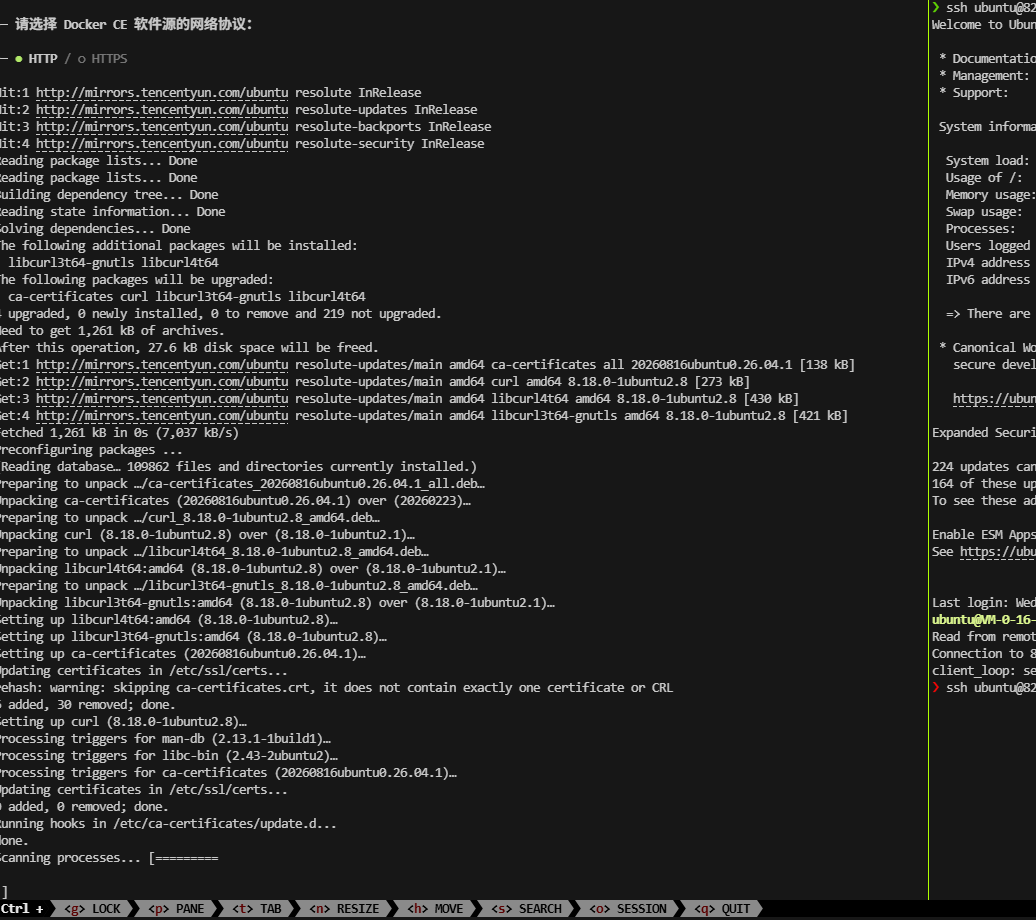The width and height of the screenshot is (1036, 920).
Task: Click the 'Last login:' line in right pane
Action: point(984,603)
